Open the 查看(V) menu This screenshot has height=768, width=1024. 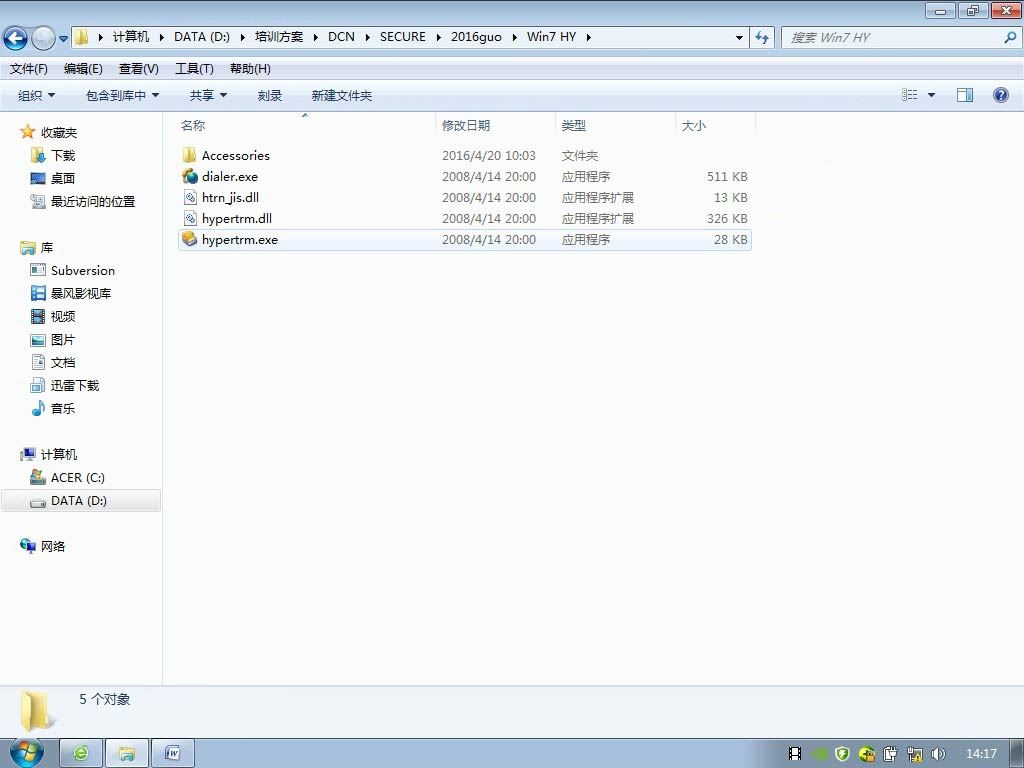pyautogui.click(x=138, y=69)
